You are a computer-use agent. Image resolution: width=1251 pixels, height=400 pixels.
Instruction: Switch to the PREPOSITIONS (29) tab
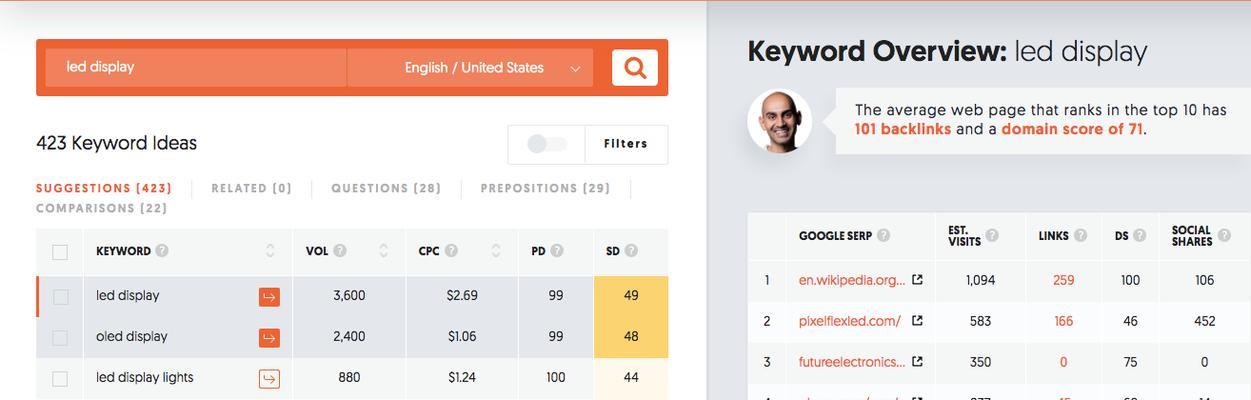(x=545, y=188)
